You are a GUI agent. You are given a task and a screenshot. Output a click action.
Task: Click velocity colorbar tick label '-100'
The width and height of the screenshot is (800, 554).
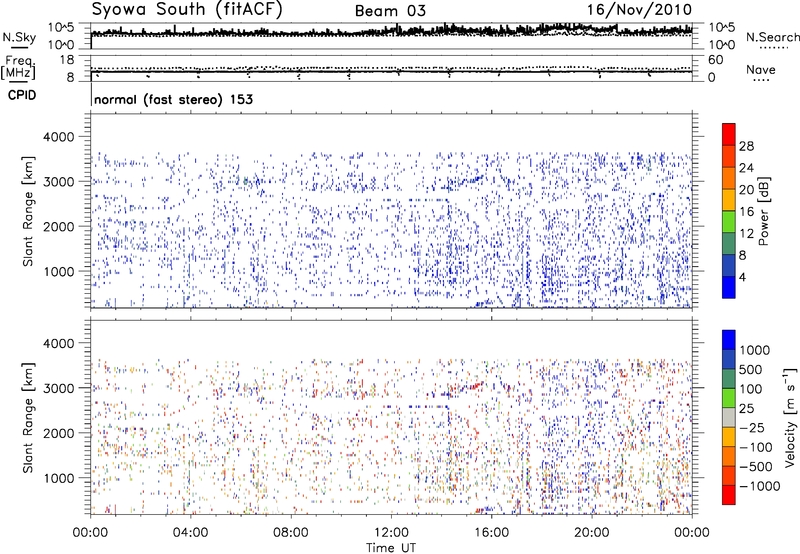(x=756, y=447)
